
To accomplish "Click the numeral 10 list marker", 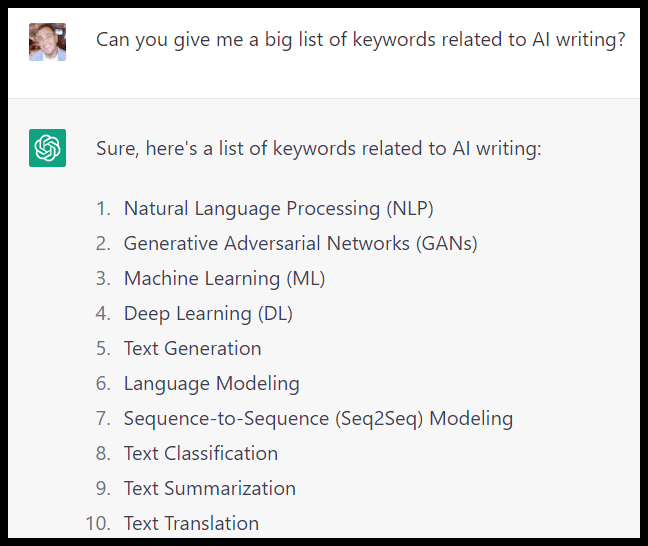I will pyautogui.click(x=98, y=523).
